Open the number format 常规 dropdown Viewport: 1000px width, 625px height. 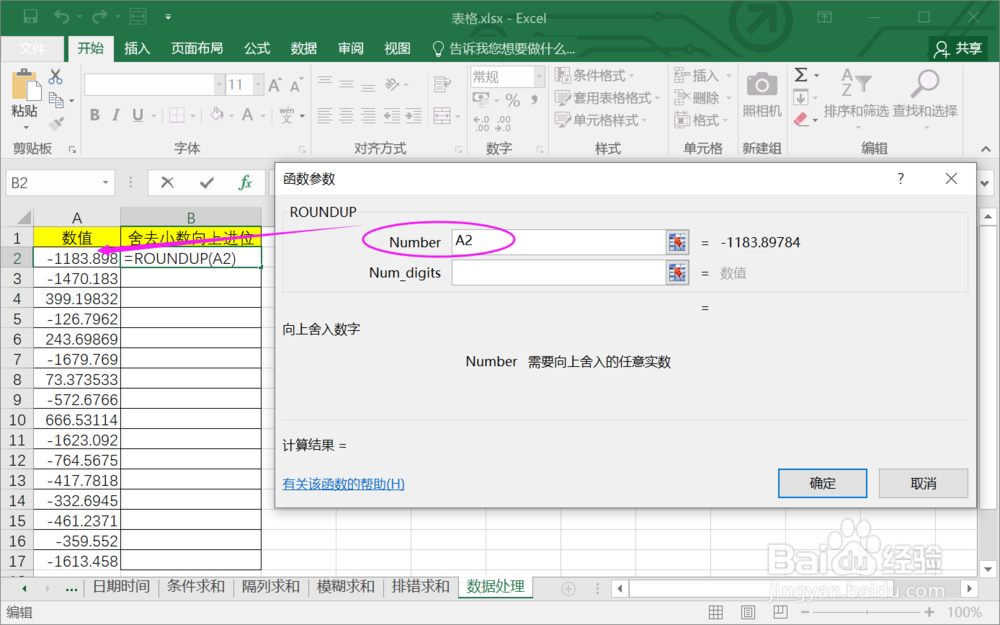539,77
